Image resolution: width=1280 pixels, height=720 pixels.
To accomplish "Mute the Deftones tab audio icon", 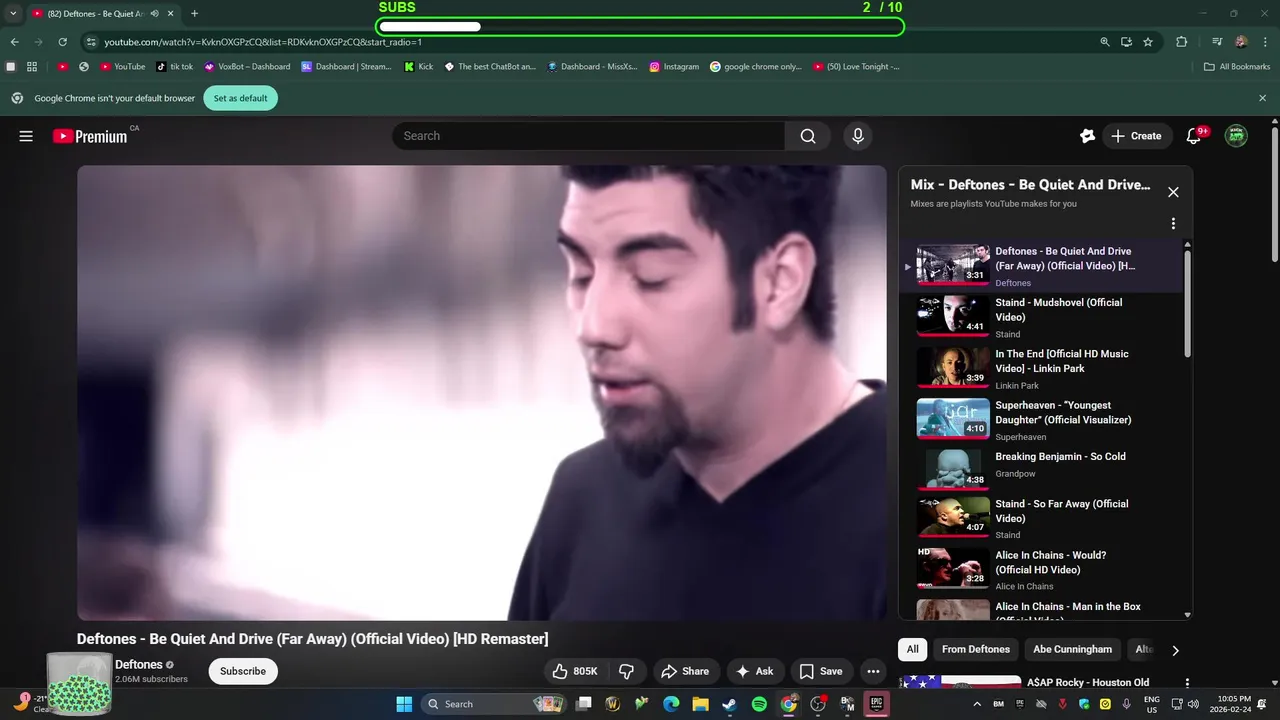I will tap(155, 14).
